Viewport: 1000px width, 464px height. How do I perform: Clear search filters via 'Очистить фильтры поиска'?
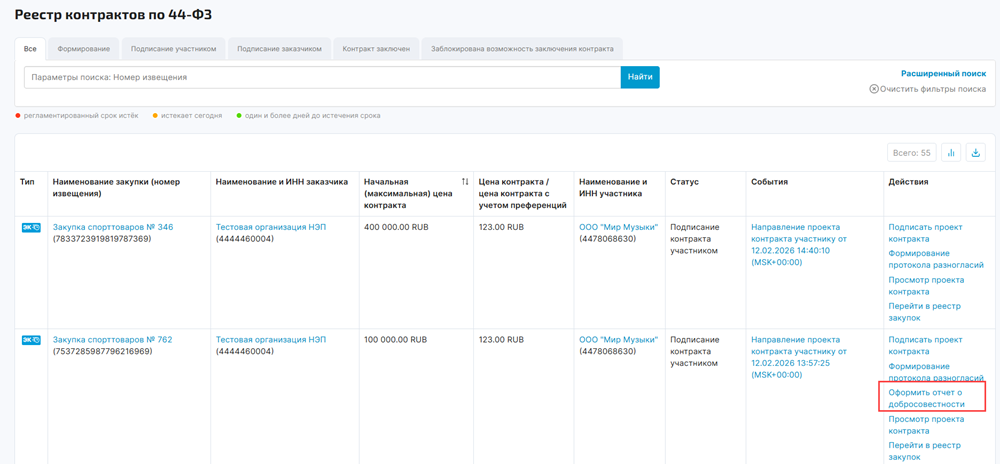coord(927,89)
